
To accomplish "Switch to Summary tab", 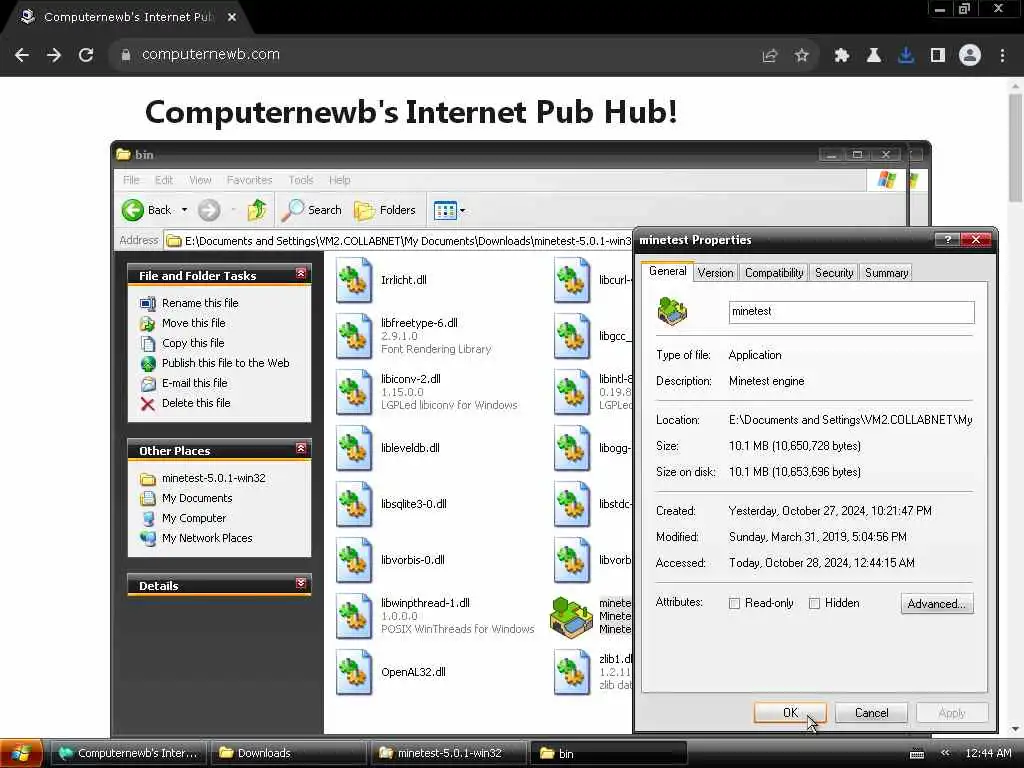I will point(886,273).
